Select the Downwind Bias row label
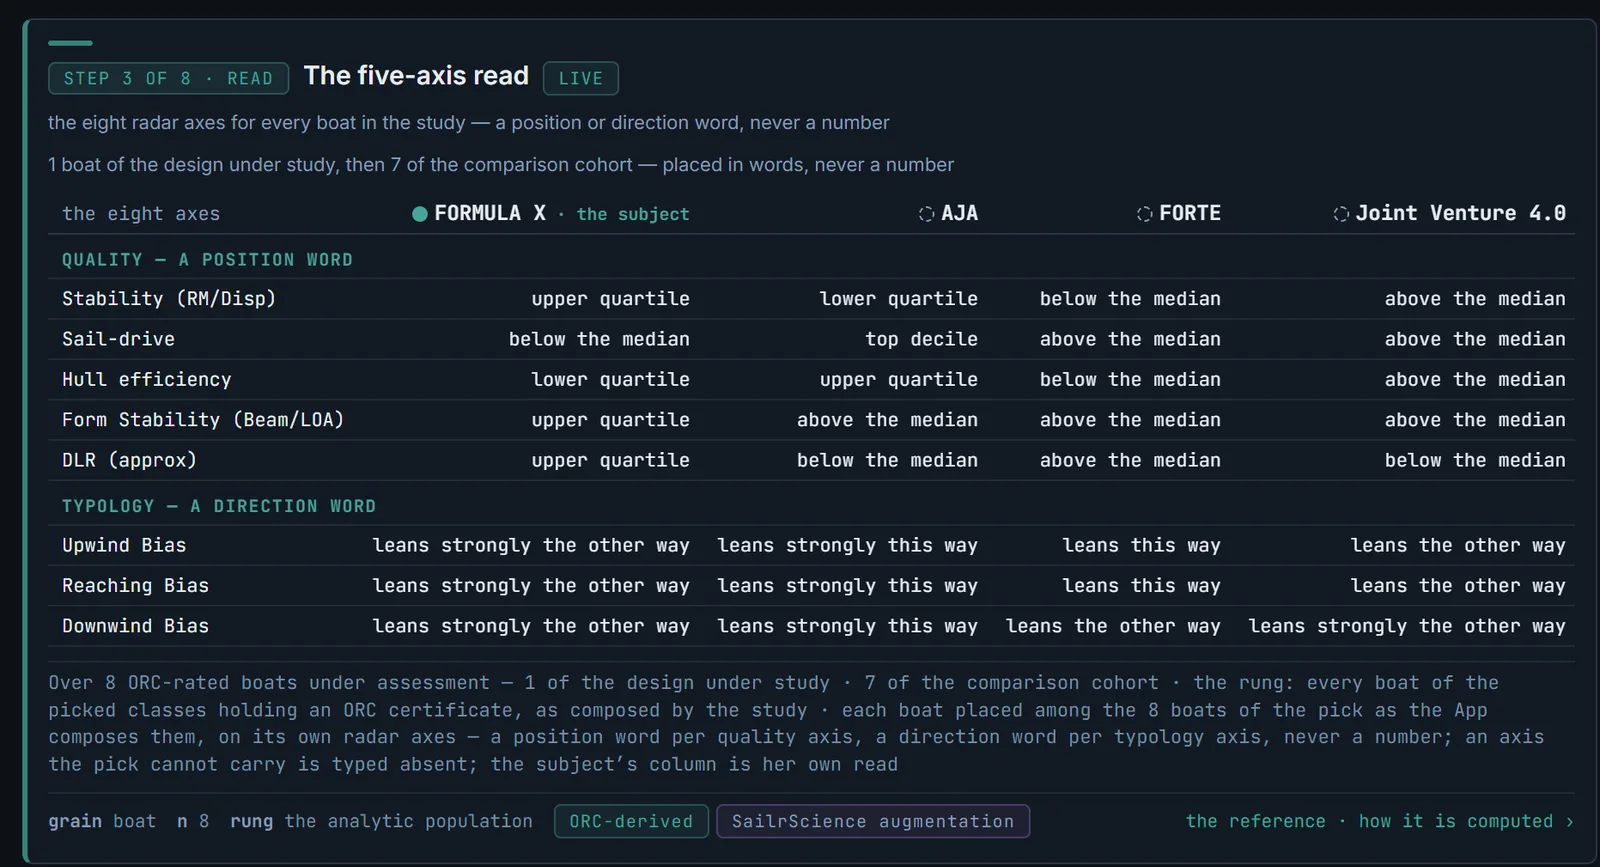Screen dimensions: 1600x867 click(x=135, y=626)
